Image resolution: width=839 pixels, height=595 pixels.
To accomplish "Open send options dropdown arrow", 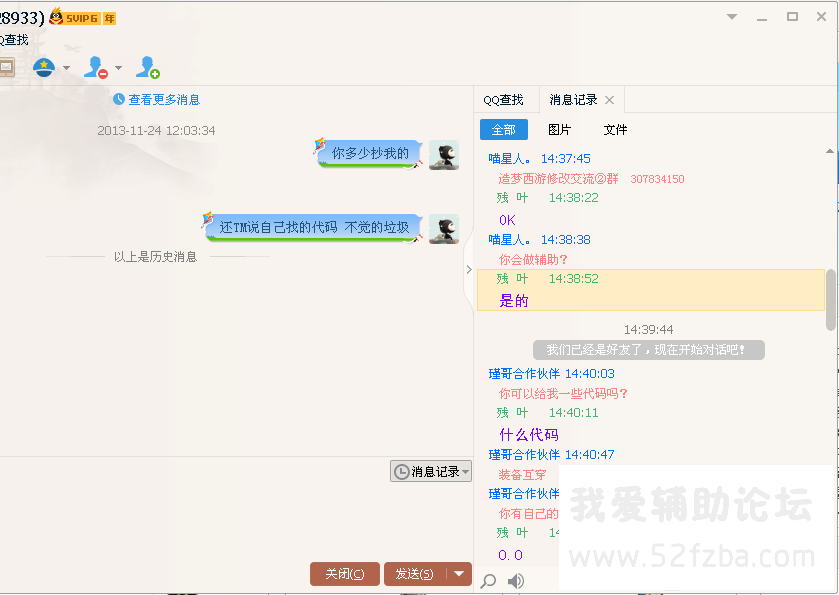I will 459,574.
